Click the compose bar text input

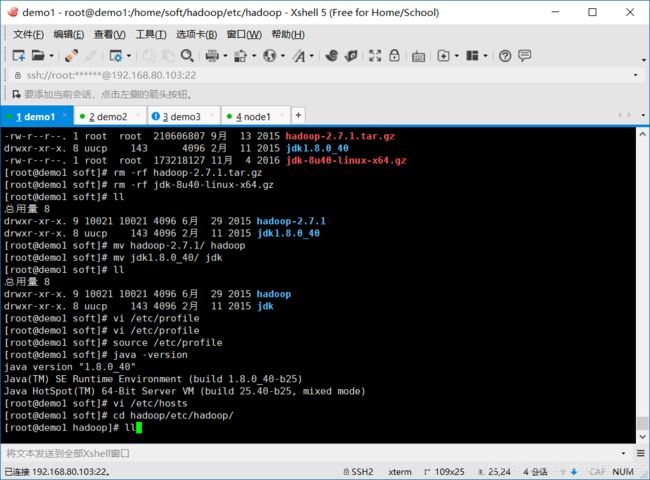311,453
